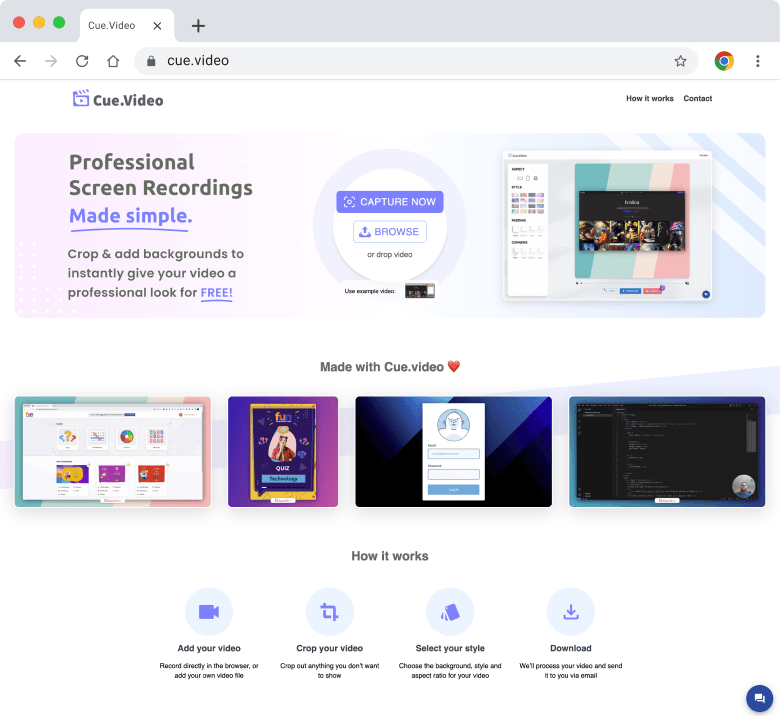780x716 pixels.
Task: Click the browser forward arrow
Action: [x=51, y=61]
